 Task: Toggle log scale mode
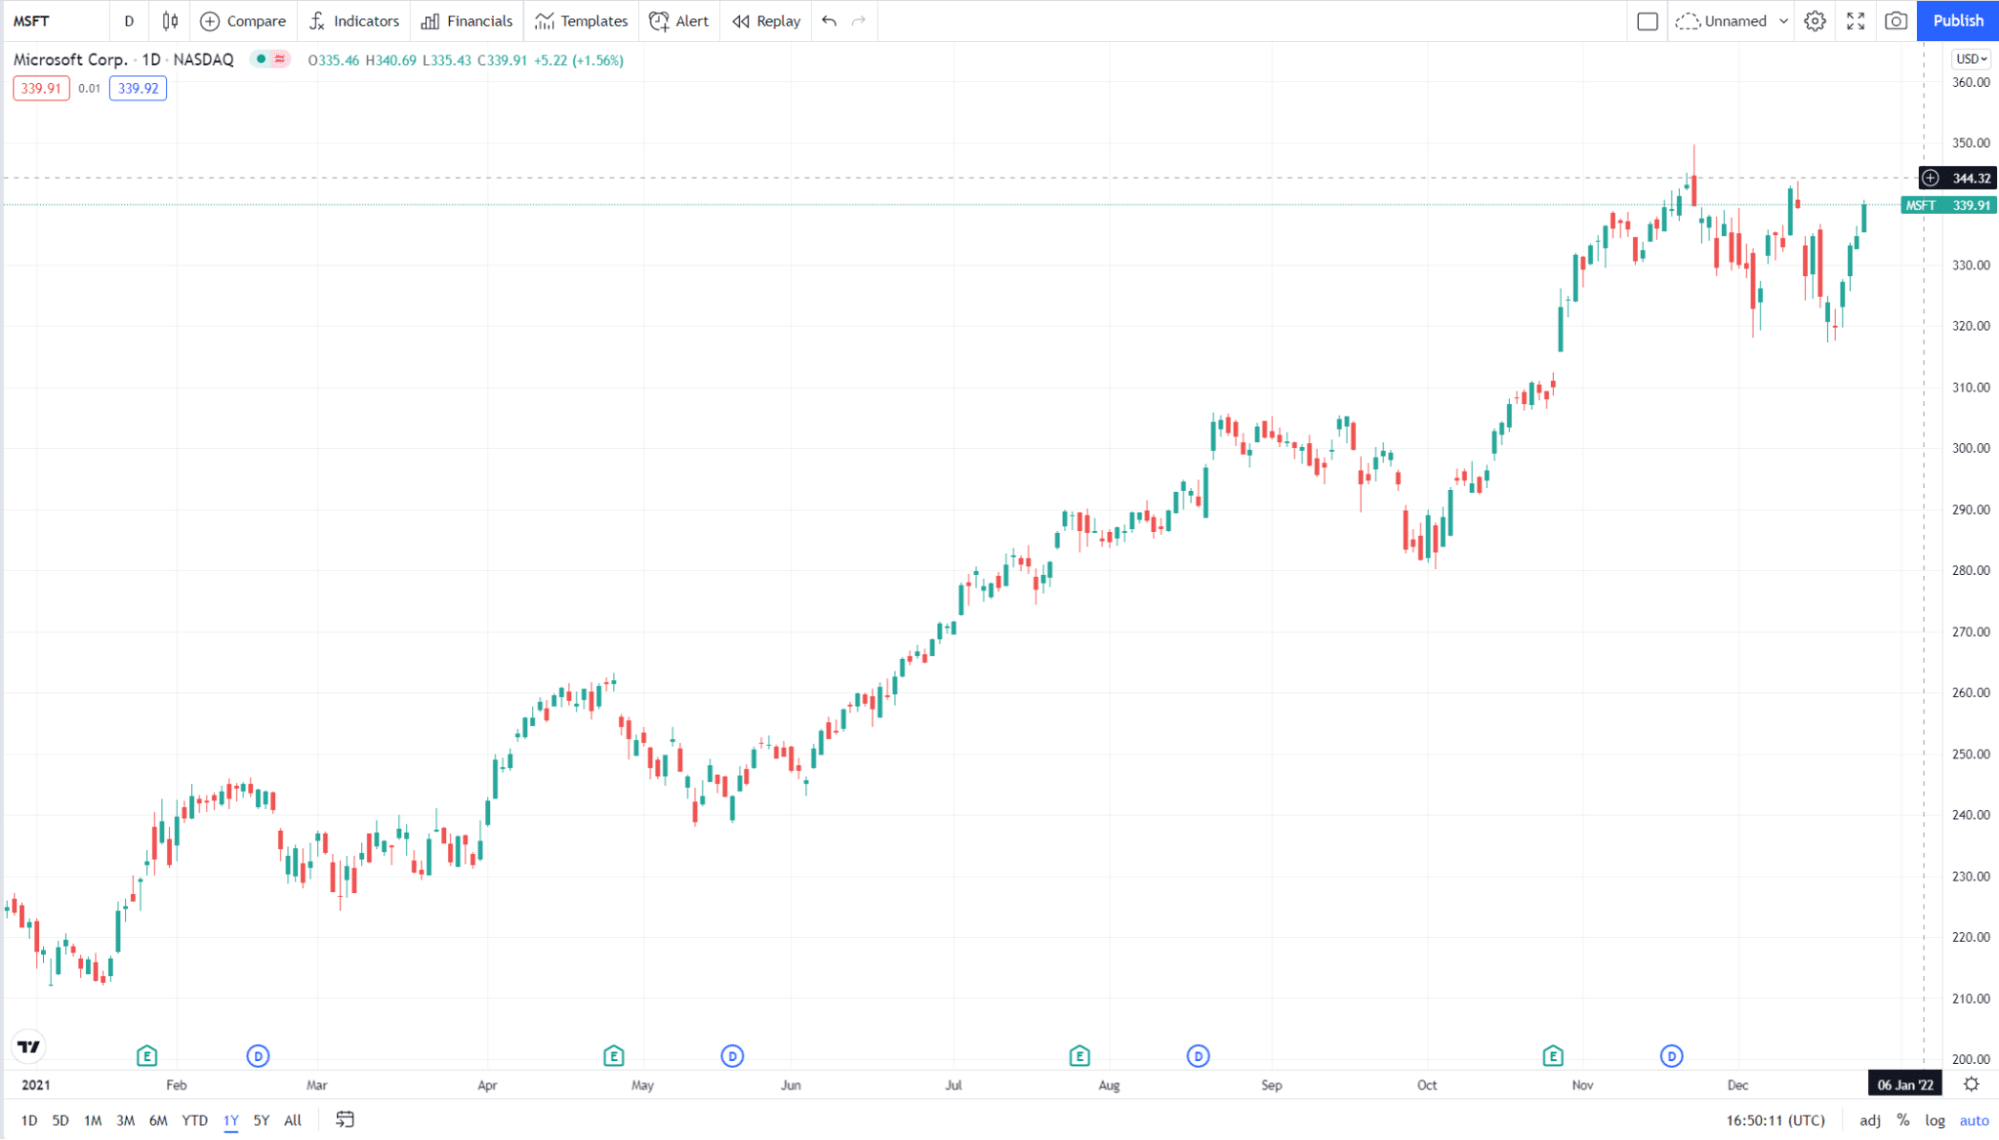point(1935,1121)
